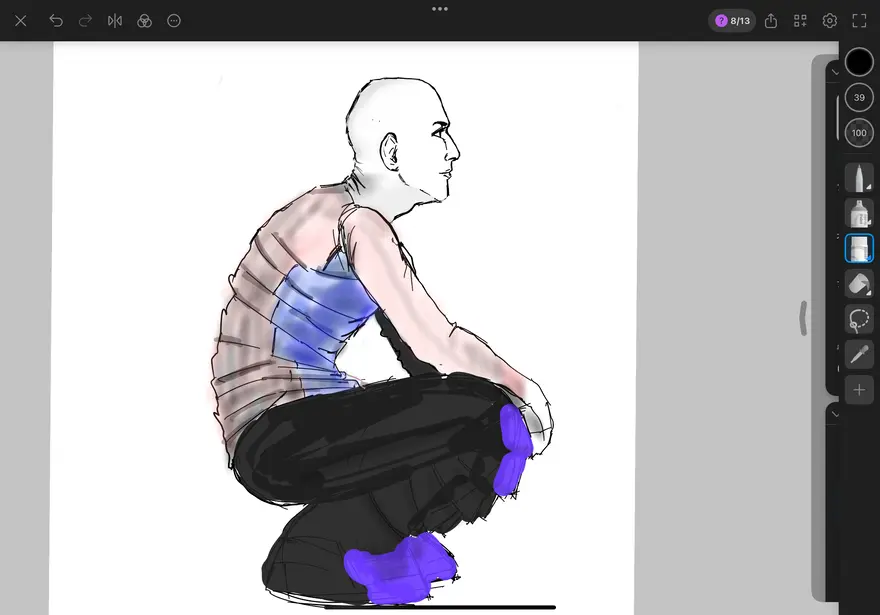Select the spray paint bottle tool
The width and height of the screenshot is (880, 615).
pos(859,213)
